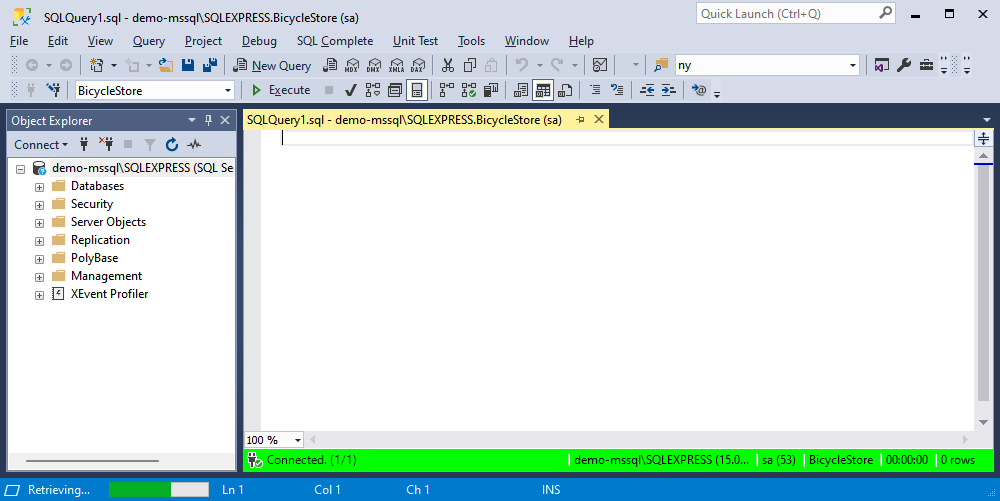Open the Database Engine Query icon
Image resolution: width=1000 pixels, height=501 pixels.
click(x=330, y=65)
